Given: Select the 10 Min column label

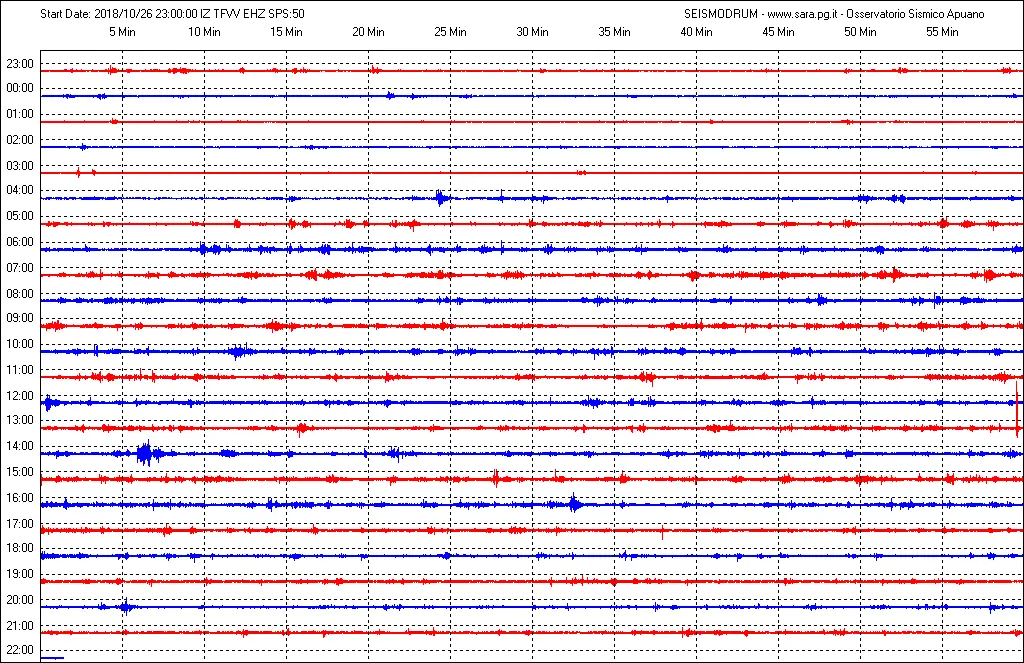Looking at the screenshot, I should tap(204, 32).
